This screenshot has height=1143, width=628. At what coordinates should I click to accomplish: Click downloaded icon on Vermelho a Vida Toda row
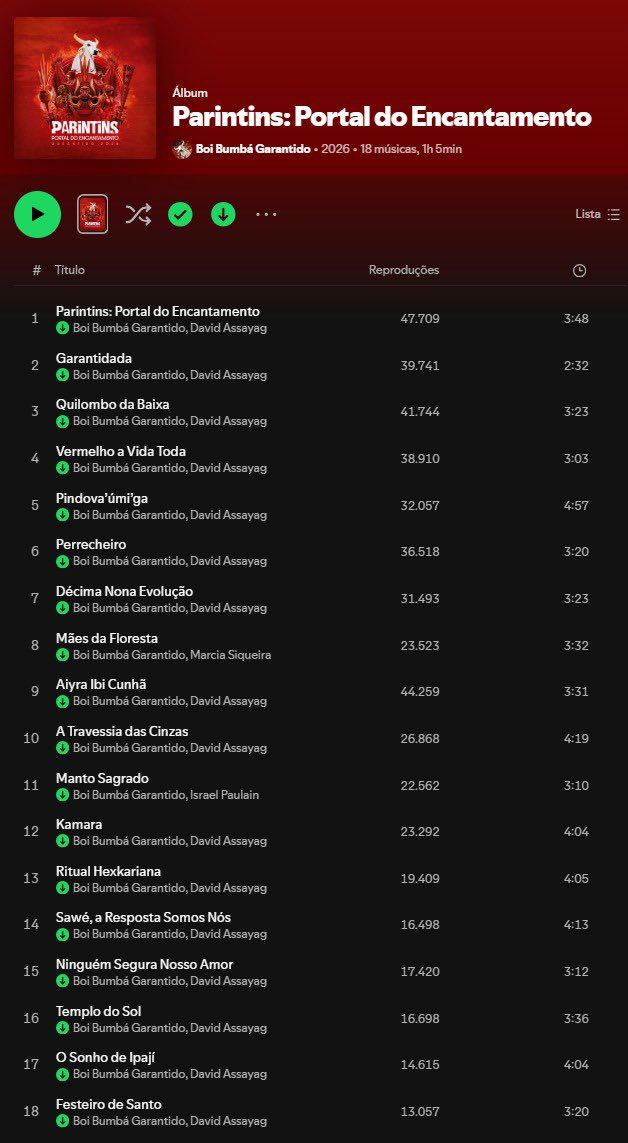click(x=63, y=468)
